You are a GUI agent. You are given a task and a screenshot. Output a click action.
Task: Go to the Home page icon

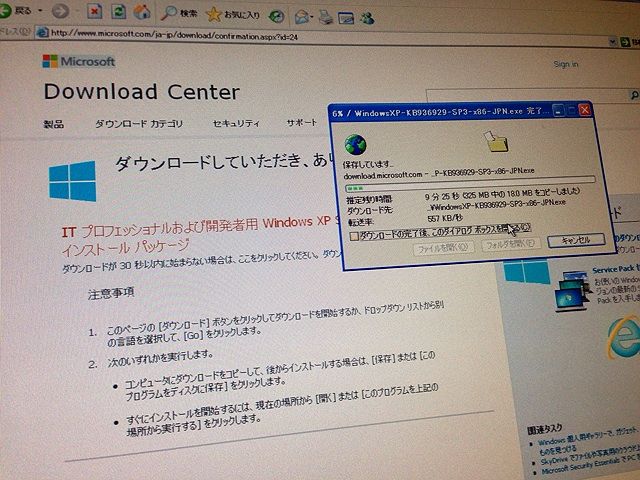click(142, 12)
